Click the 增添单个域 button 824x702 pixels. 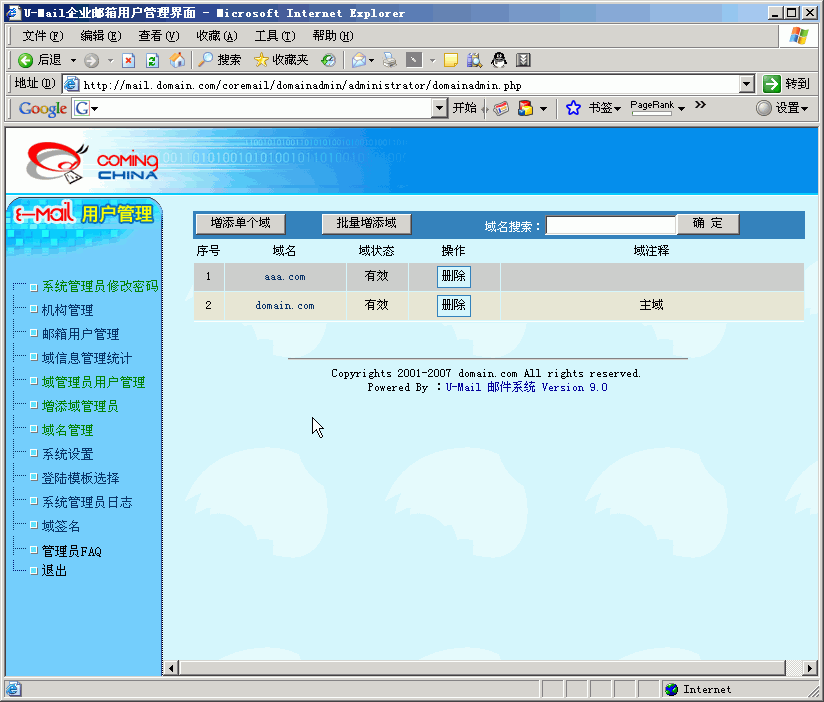(240, 224)
